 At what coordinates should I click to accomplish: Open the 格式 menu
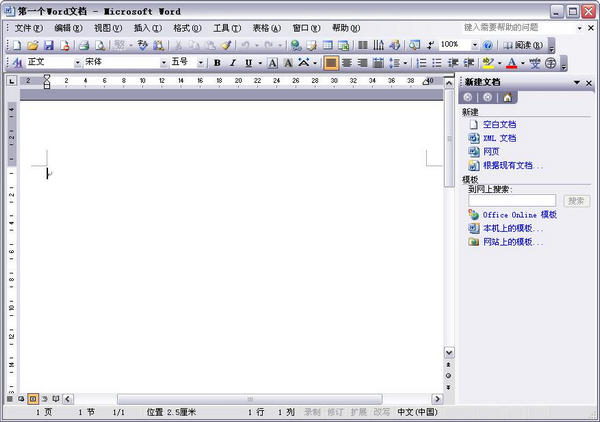pyautogui.click(x=187, y=28)
